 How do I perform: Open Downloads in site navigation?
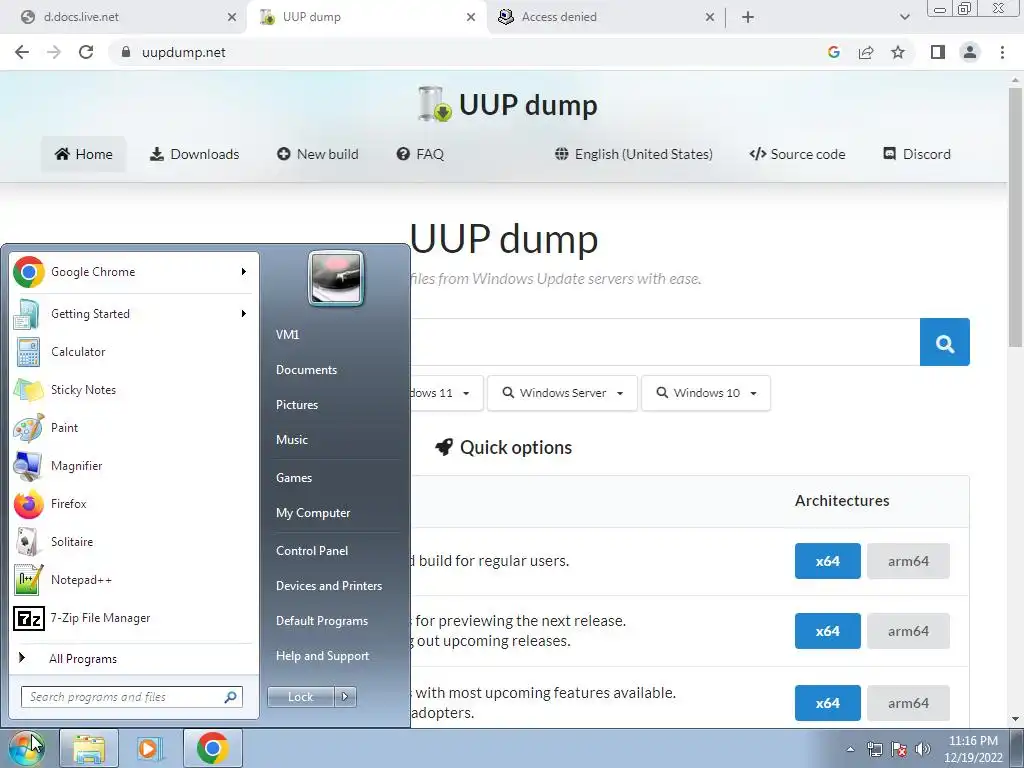[x=195, y=154]
